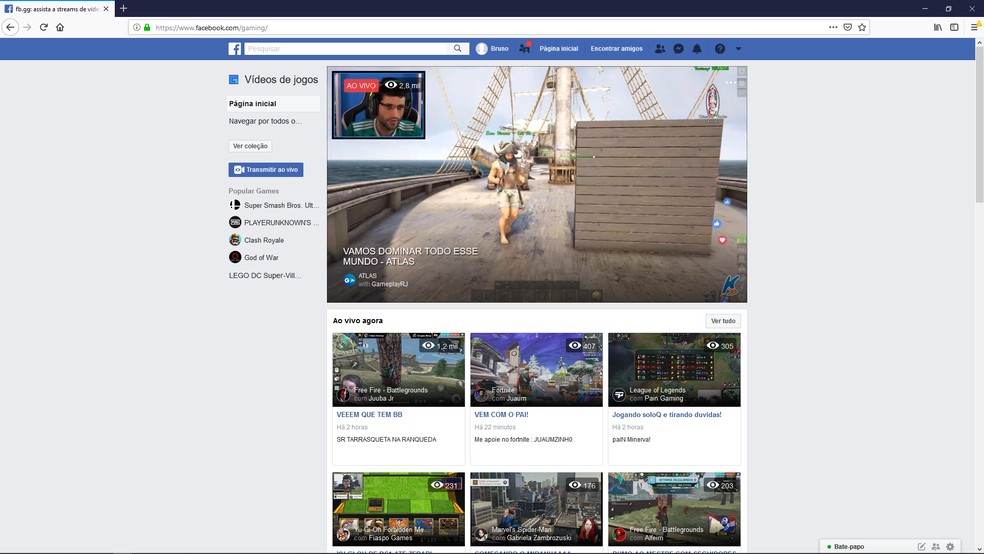The width and height of the screenshot is (984, 554).
Task: Select Página inicial in sidebar
Action: [273, 104]
